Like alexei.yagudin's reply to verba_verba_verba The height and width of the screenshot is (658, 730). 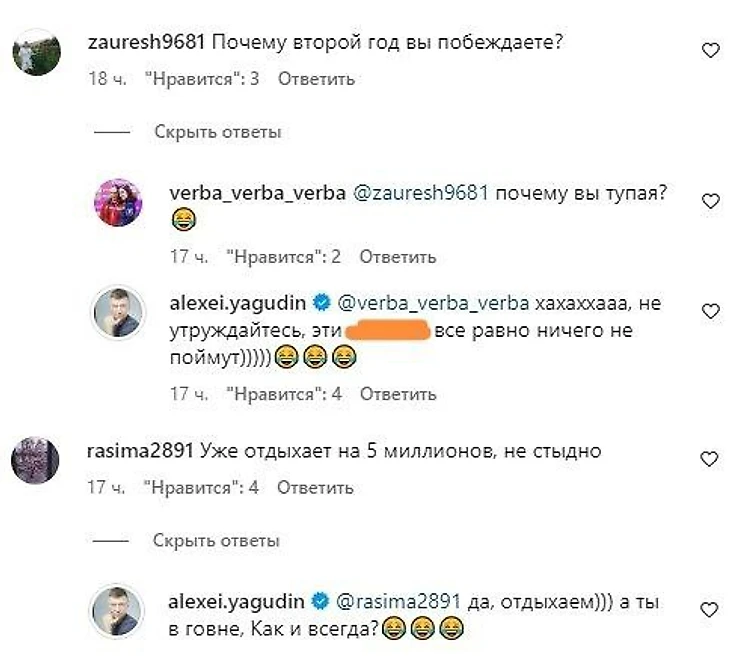[x=710, y=311]
